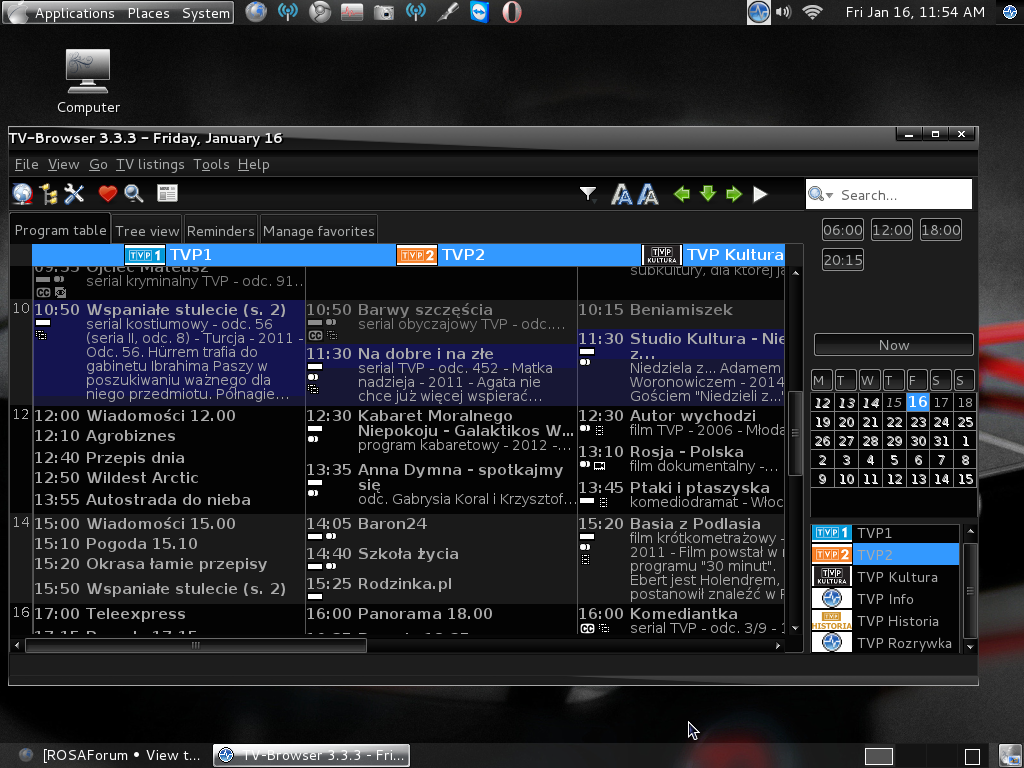Go to next day with right green arrow
The width and height of the screenshot is (1024, 768).
point(734,194)
